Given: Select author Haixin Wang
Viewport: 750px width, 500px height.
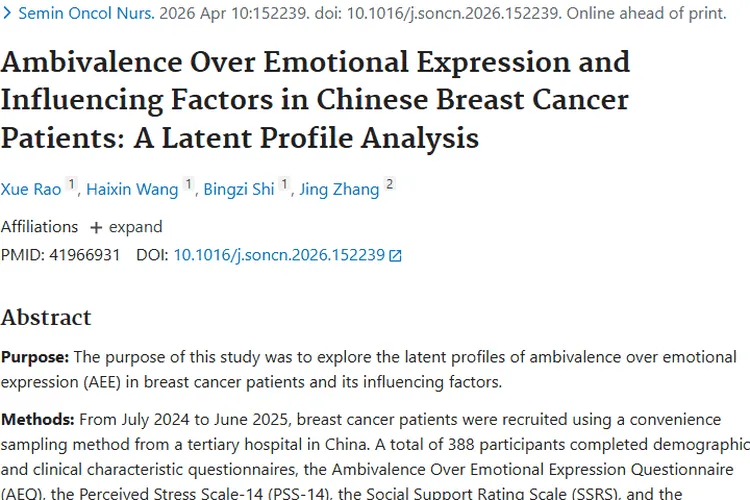Looking at the screenshot, I should 132,189.
